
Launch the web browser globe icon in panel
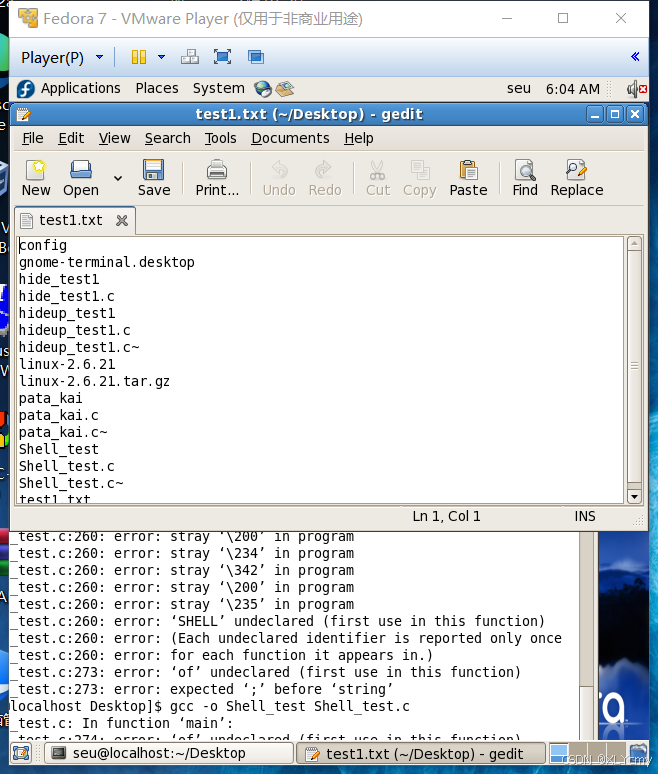point(263,89)
